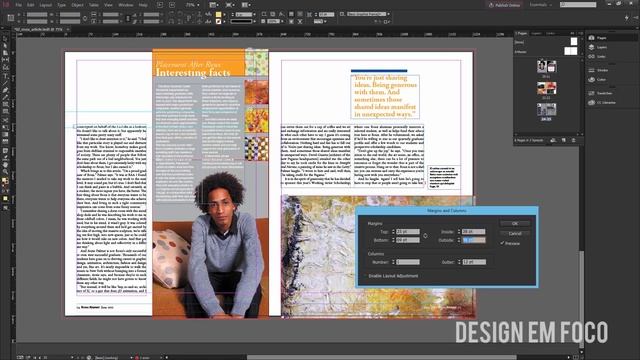Click the Top margin input field
640x360 pixels.
click(408, 231)
